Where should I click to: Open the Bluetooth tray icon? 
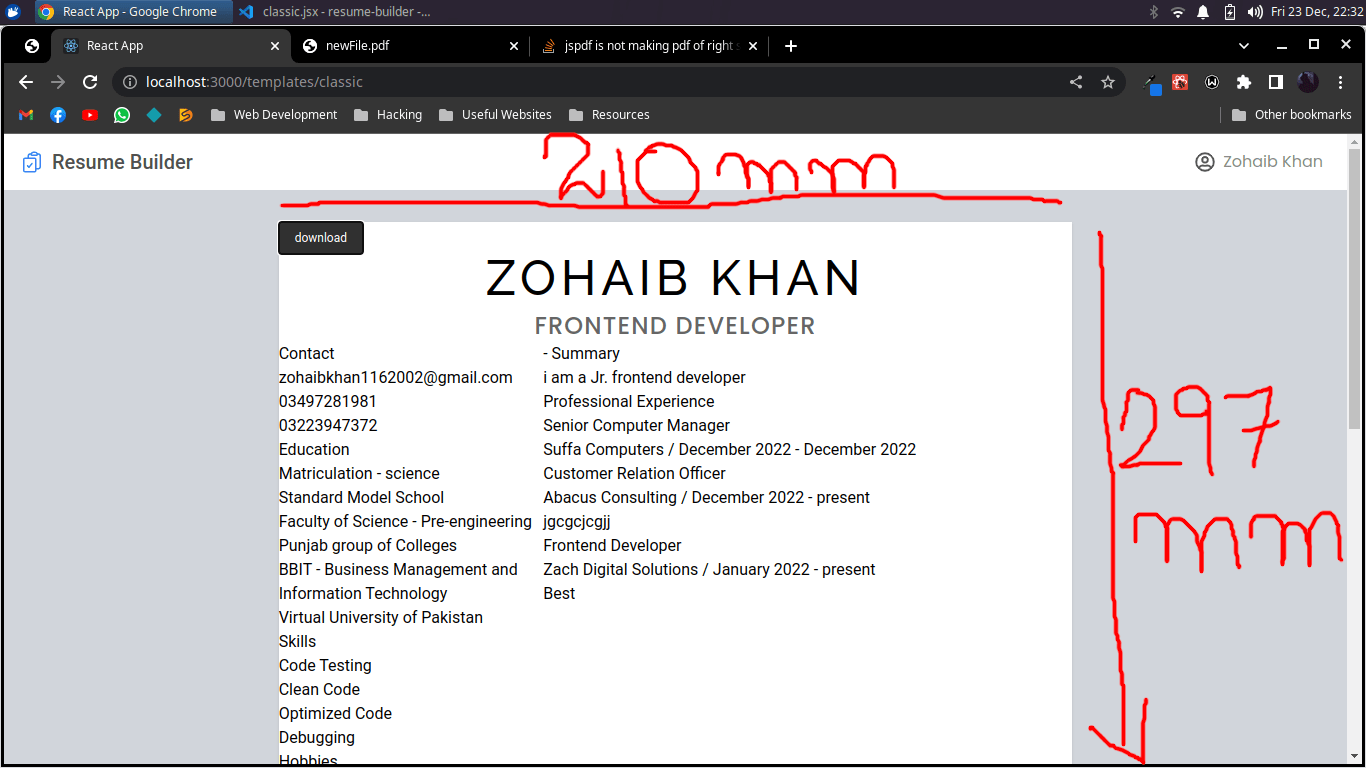click(1153, 12)
